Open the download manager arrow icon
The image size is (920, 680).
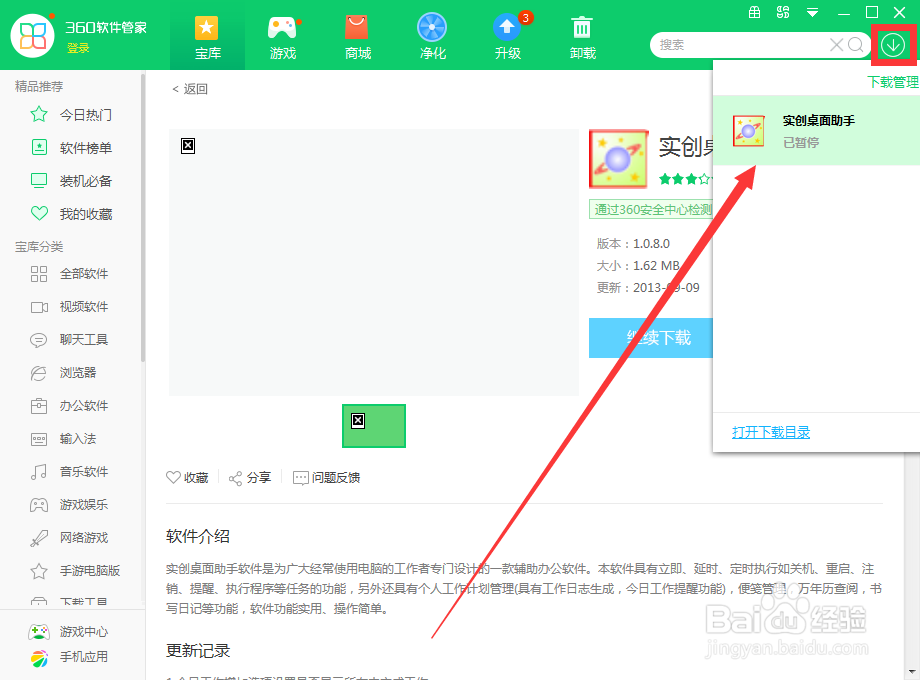click(x=893, y=45)
